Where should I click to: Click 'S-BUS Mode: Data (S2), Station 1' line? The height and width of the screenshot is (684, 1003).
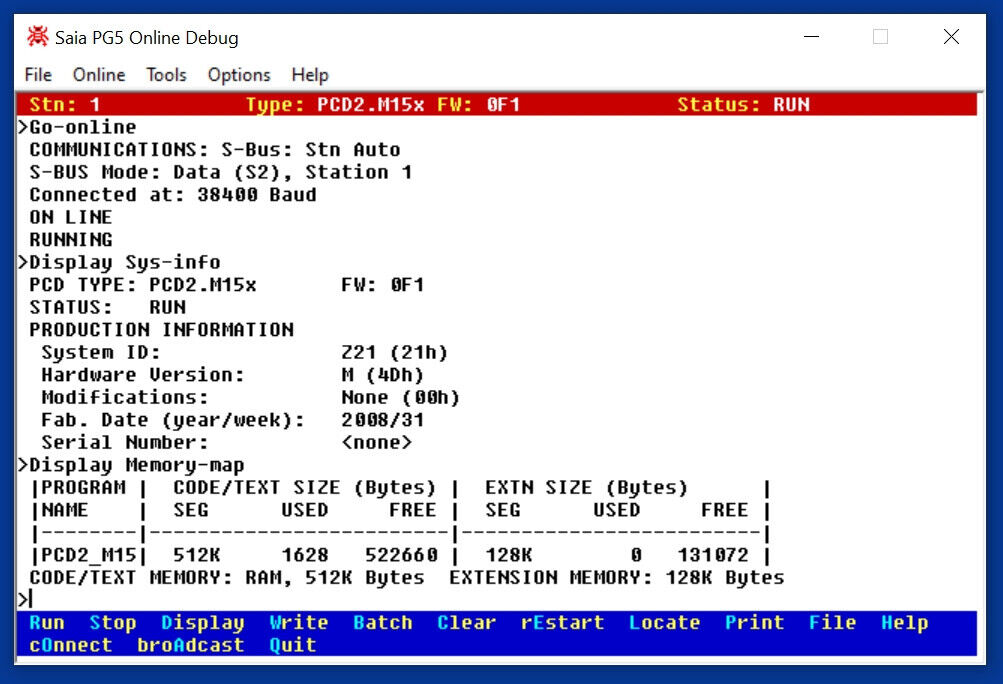tap(221, 172)
